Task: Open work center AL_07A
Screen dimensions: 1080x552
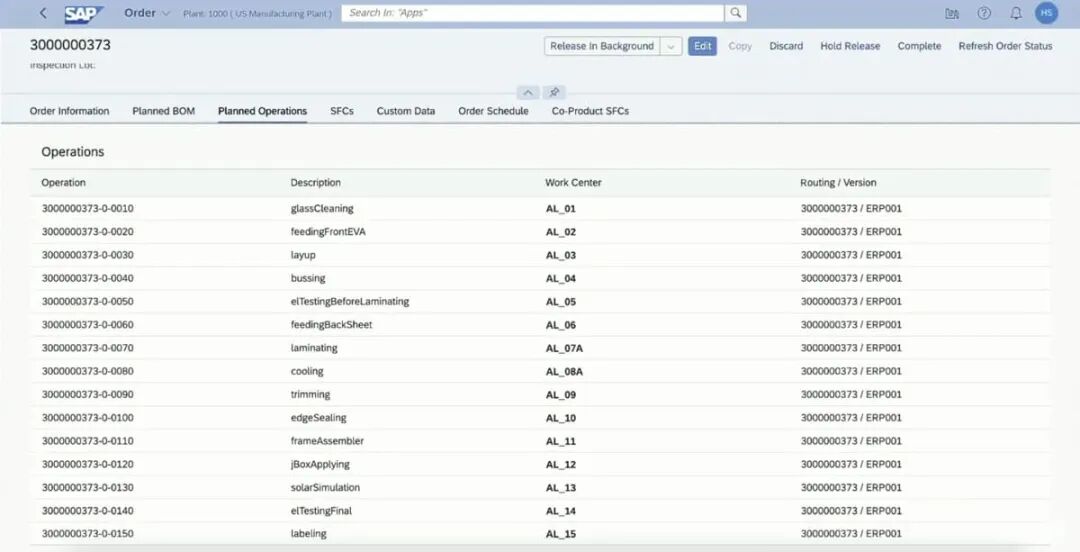Action: [564, 349]
